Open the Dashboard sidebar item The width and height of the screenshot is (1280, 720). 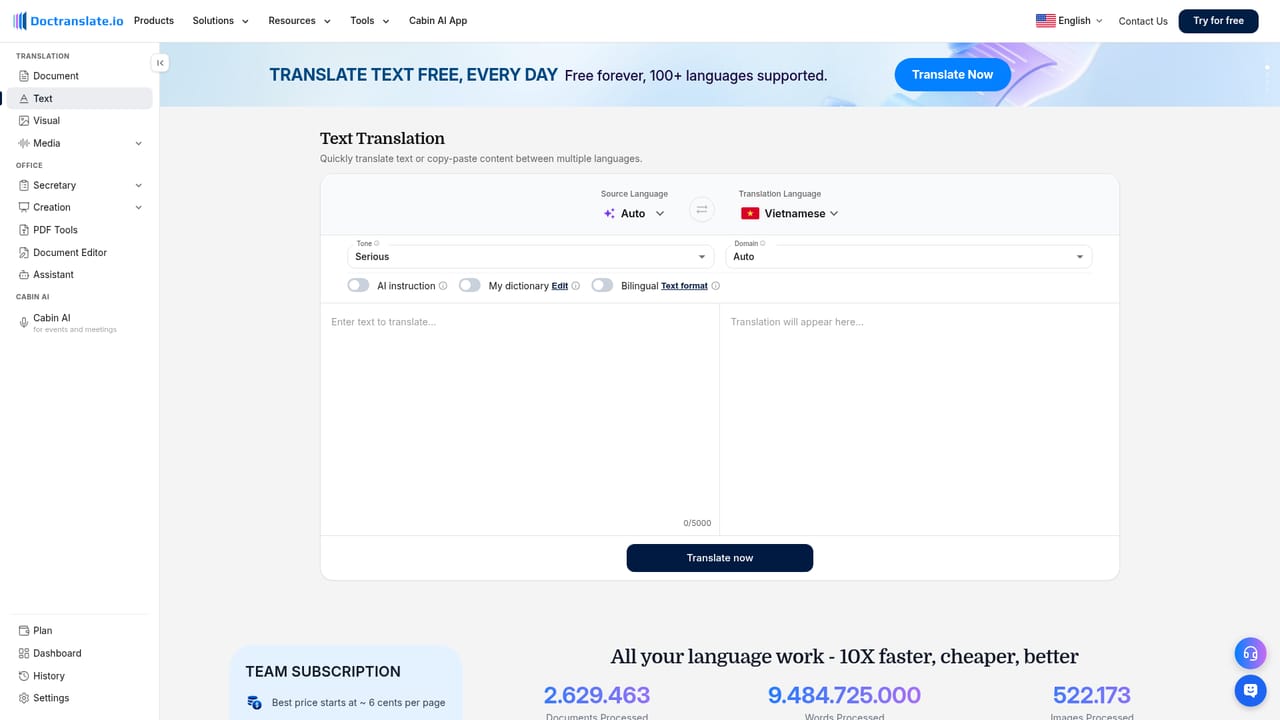point(80,653)
